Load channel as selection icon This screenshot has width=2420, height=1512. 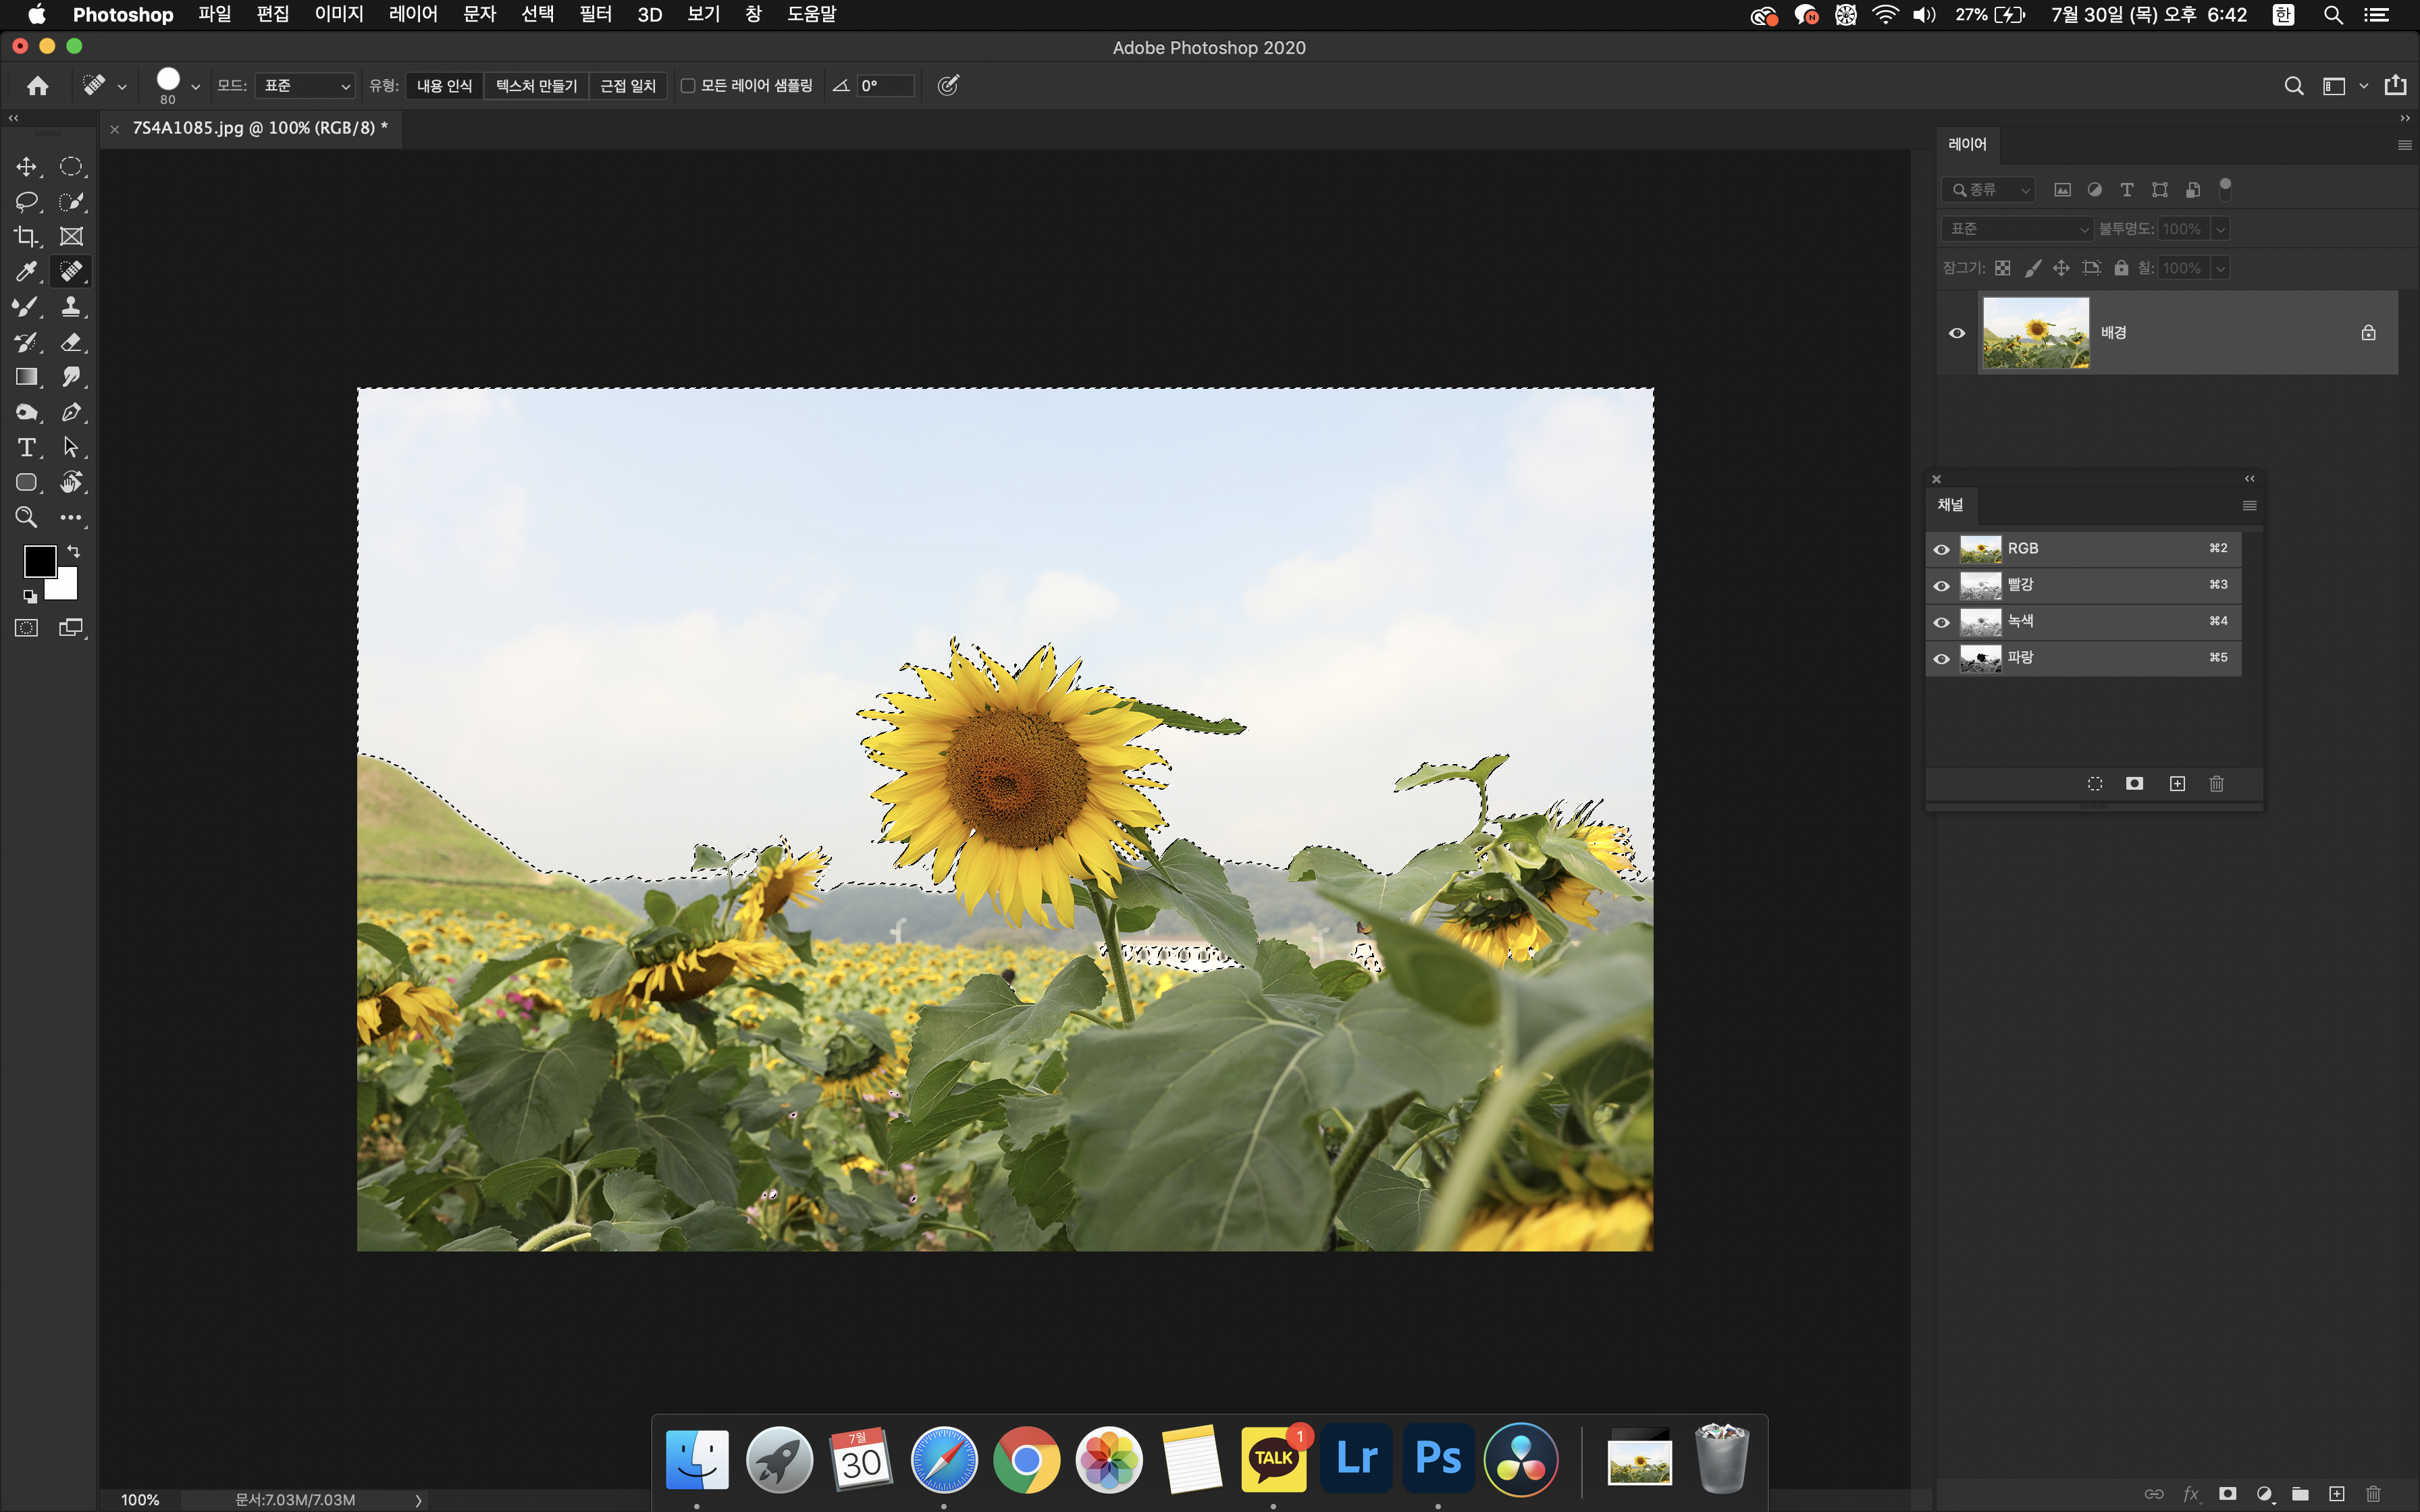tap(2095, 784)
